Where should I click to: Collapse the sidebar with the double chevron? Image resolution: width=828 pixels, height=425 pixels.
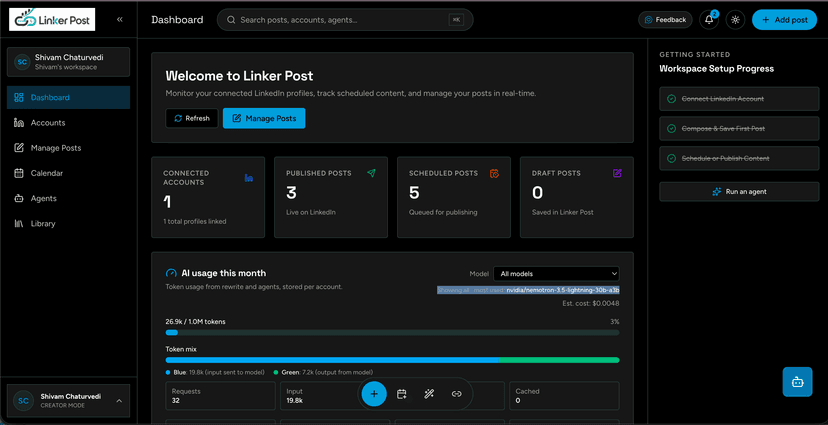[x=120, y=20]
